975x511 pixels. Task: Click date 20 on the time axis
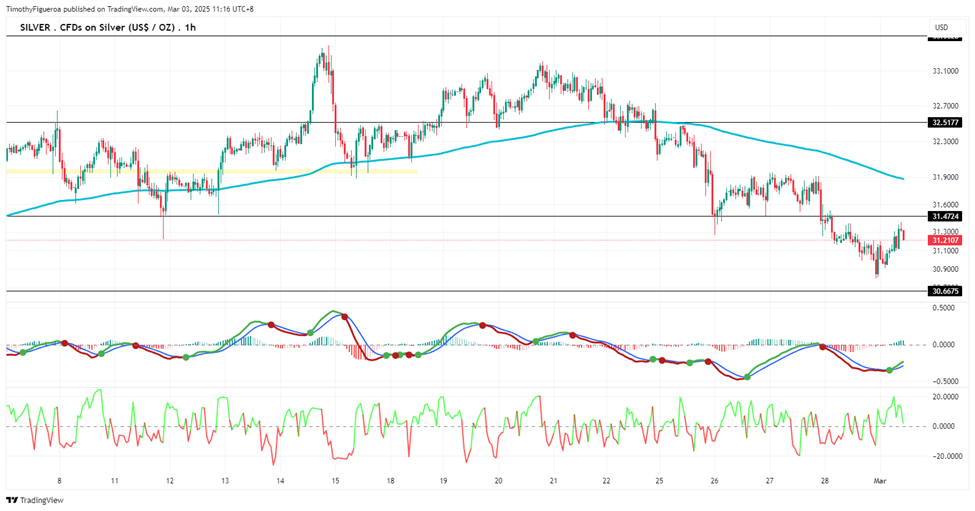point(499,481)
